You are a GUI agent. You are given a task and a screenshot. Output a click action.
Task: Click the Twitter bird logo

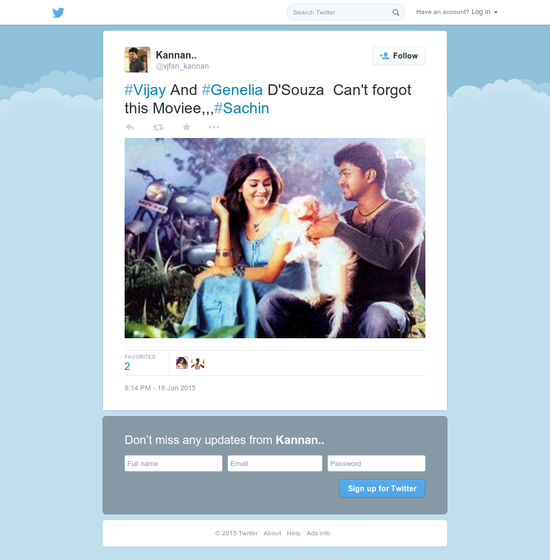click(58, 13)
